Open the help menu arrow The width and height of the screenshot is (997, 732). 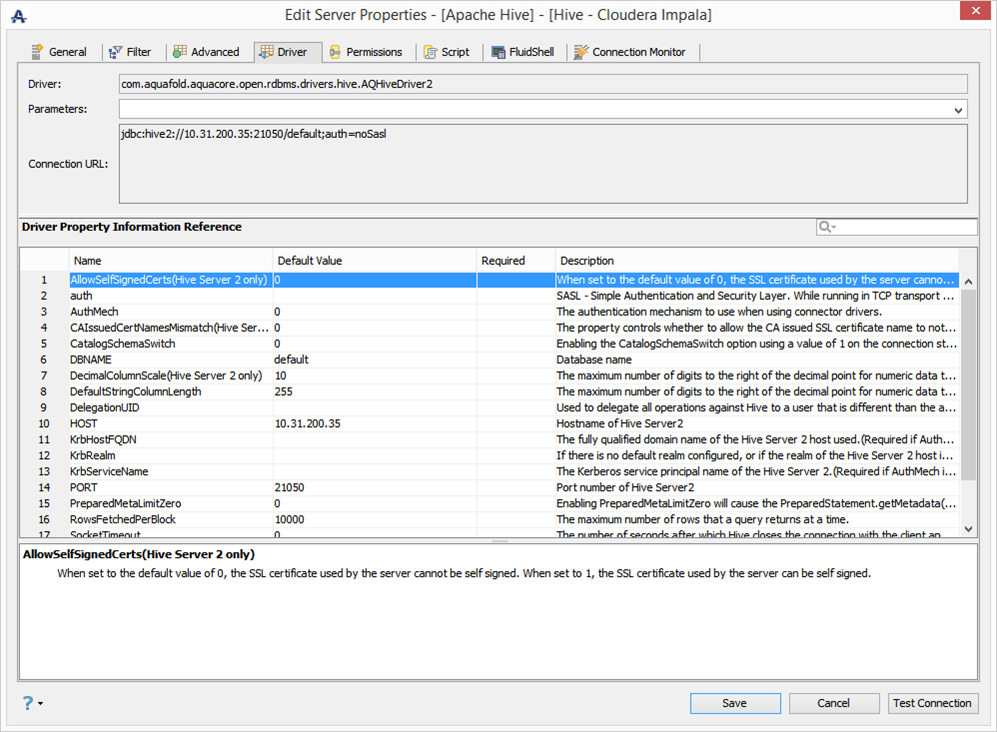click(x=40, y=704)
